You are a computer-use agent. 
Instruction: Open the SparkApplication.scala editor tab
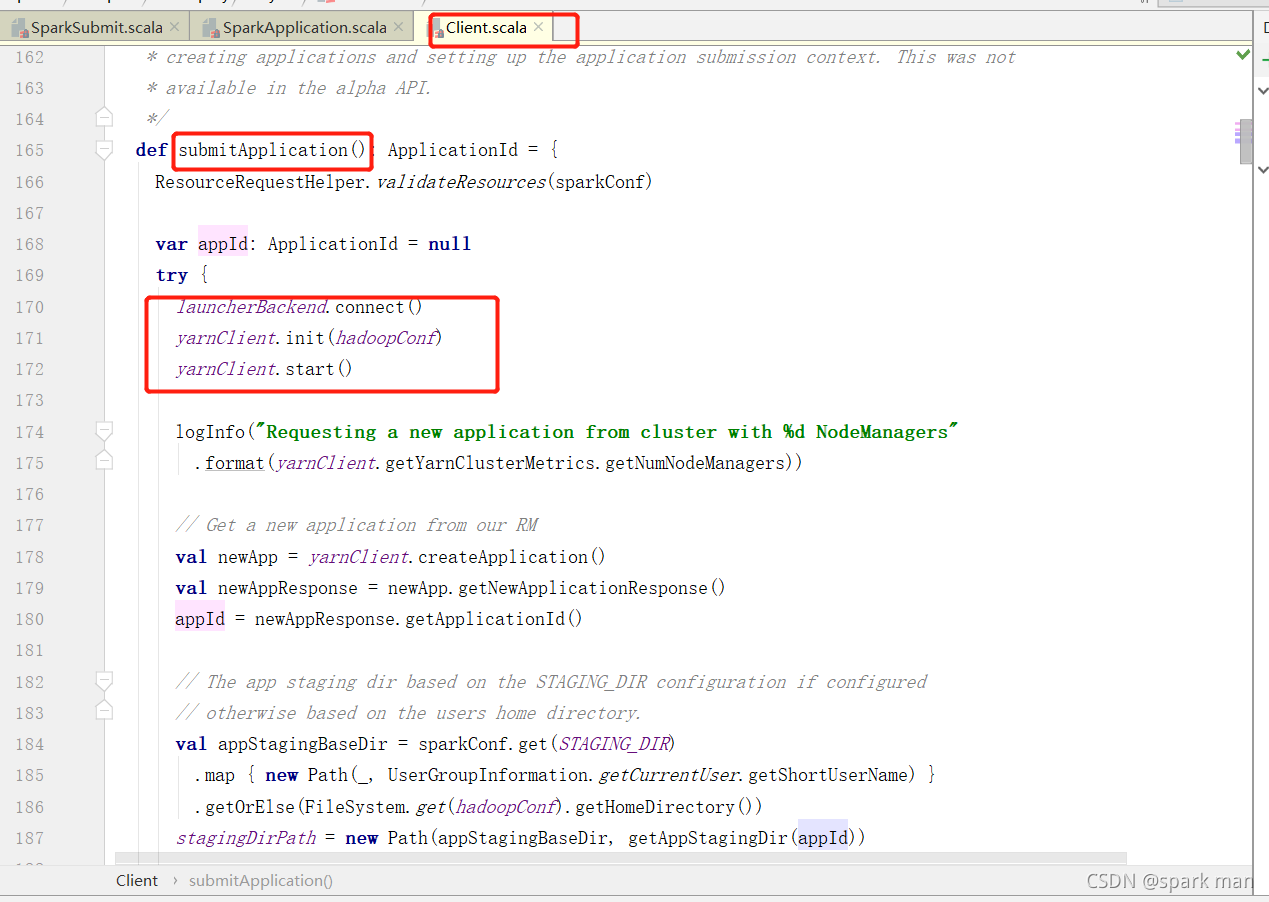click(304, 28)
